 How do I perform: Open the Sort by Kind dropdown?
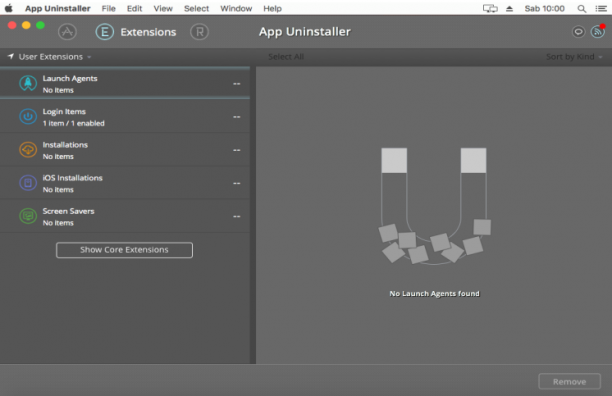click(x=574, y=57)
